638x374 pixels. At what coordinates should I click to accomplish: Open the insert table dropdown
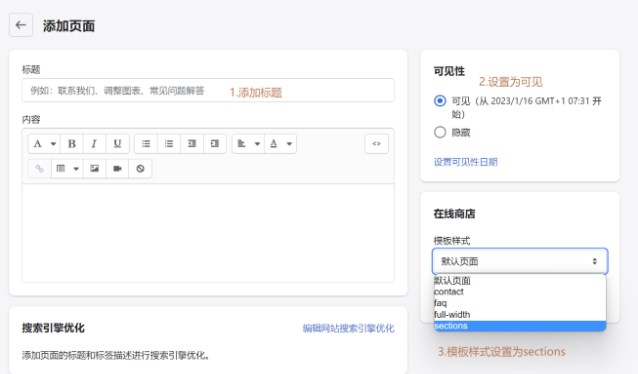coord(67,168)
